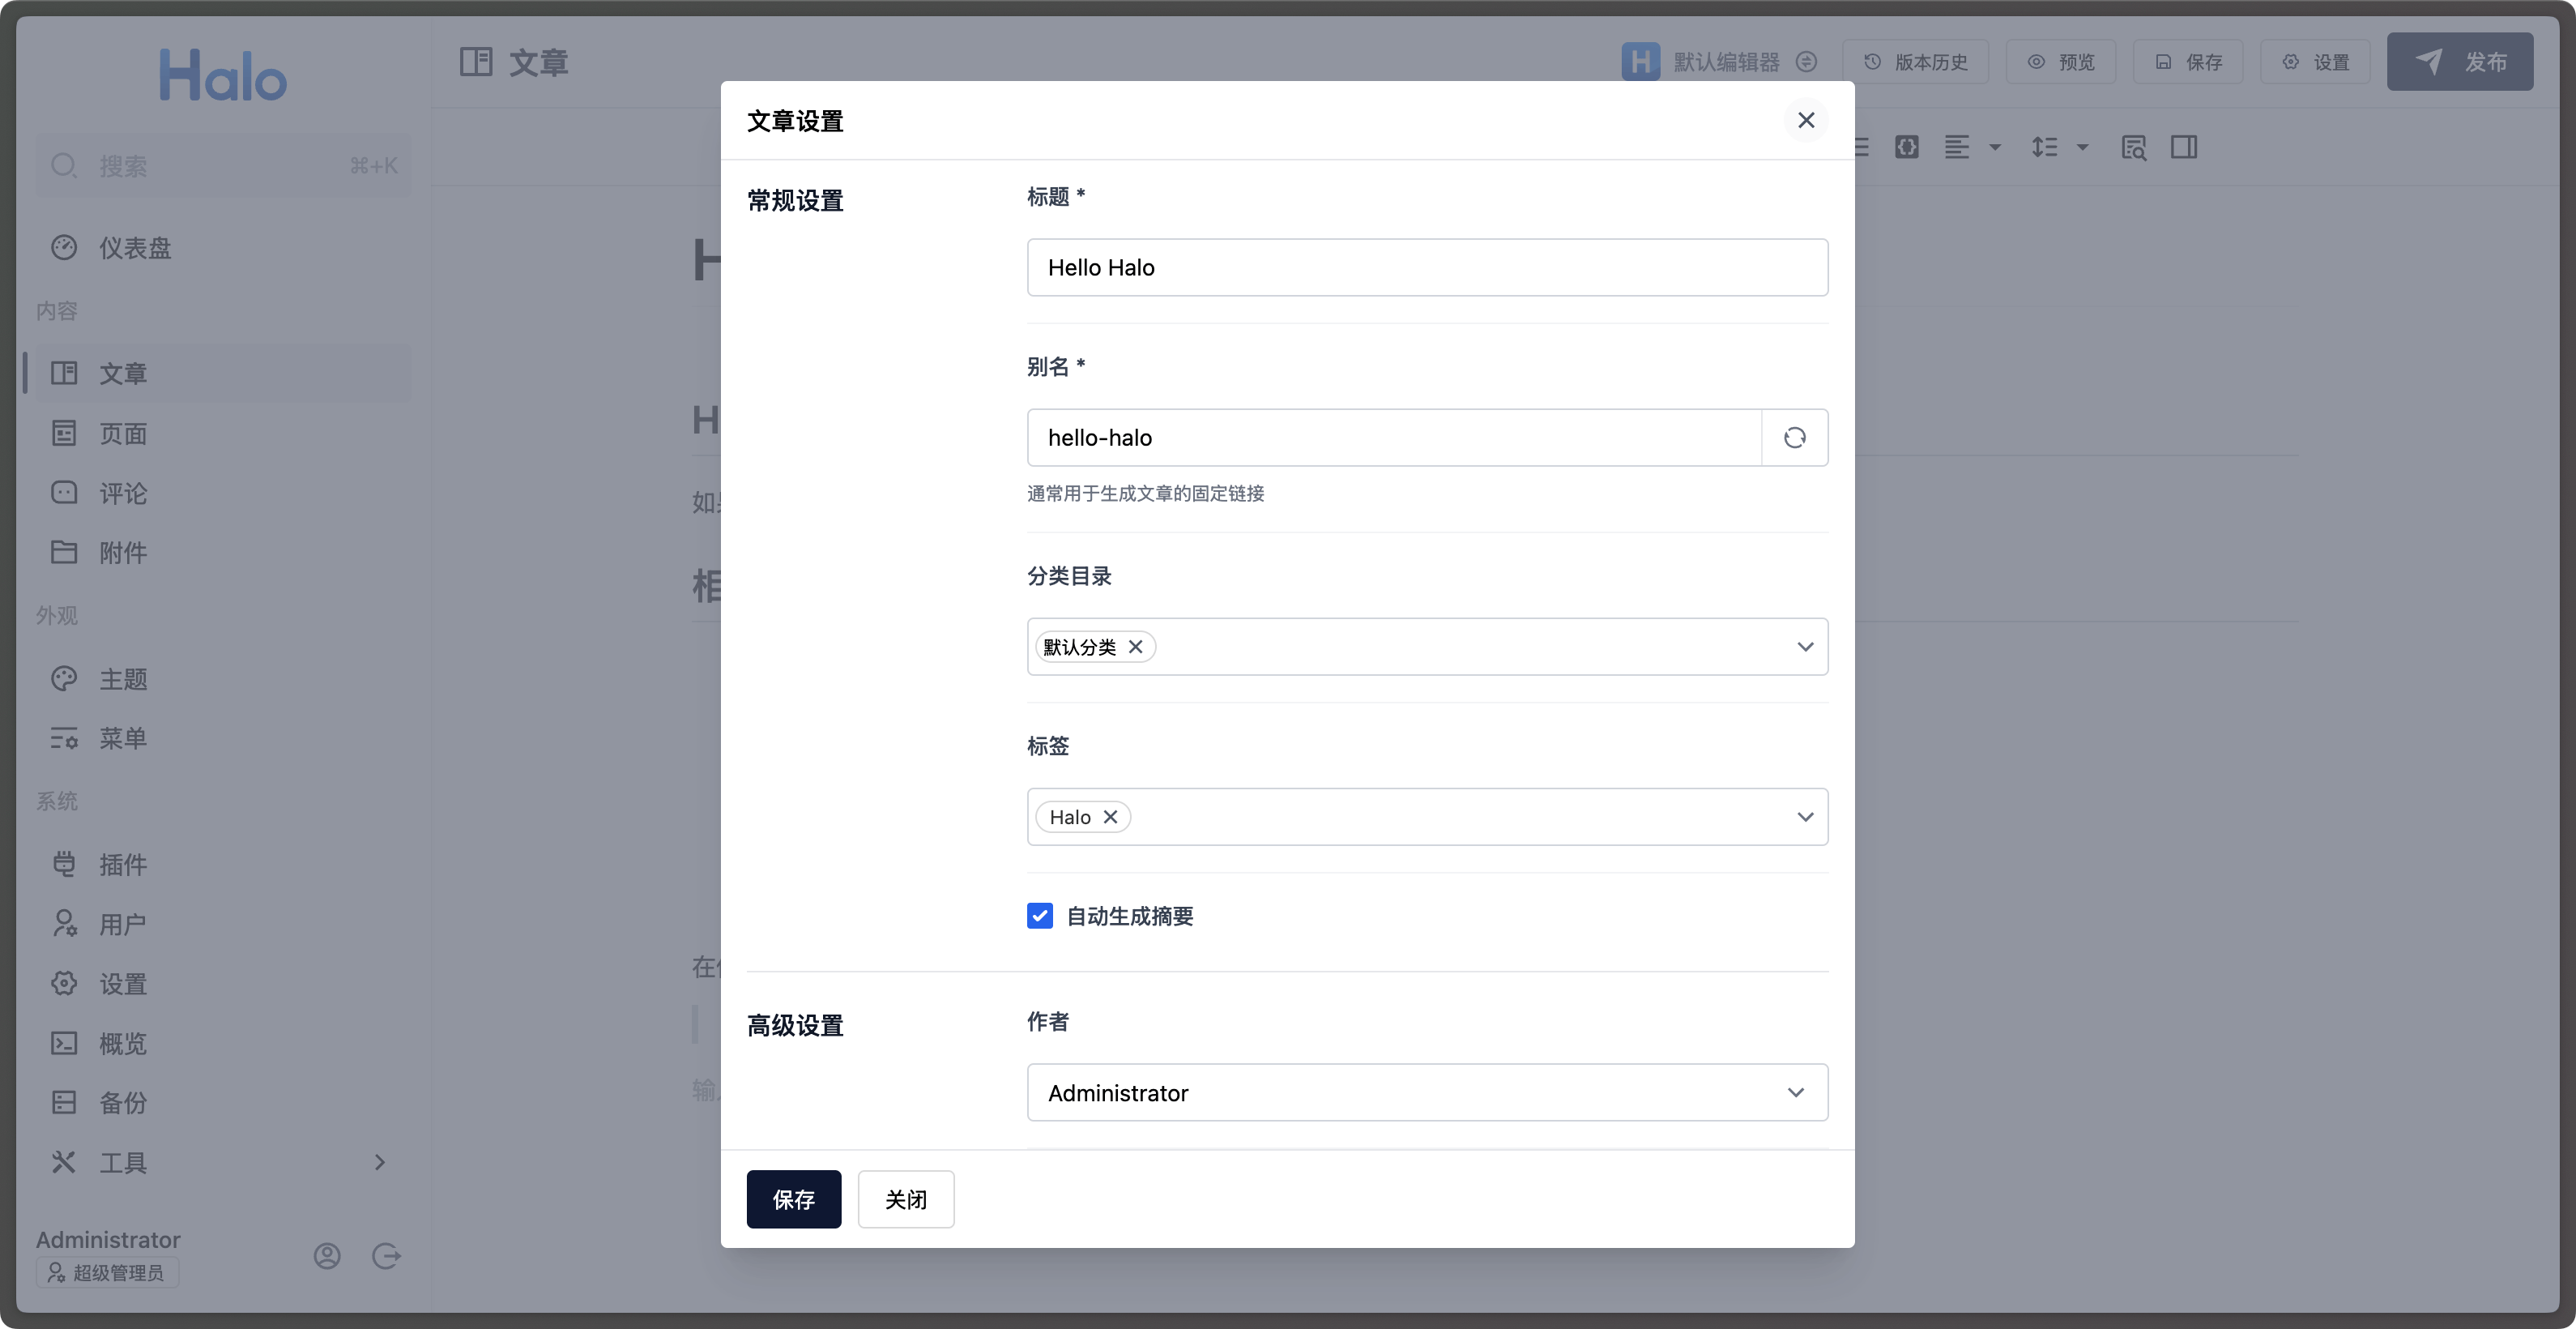The image size is (2576, 1329).
Task: Open the Comments section in sidebar
Action: click(x=122, y=493)
